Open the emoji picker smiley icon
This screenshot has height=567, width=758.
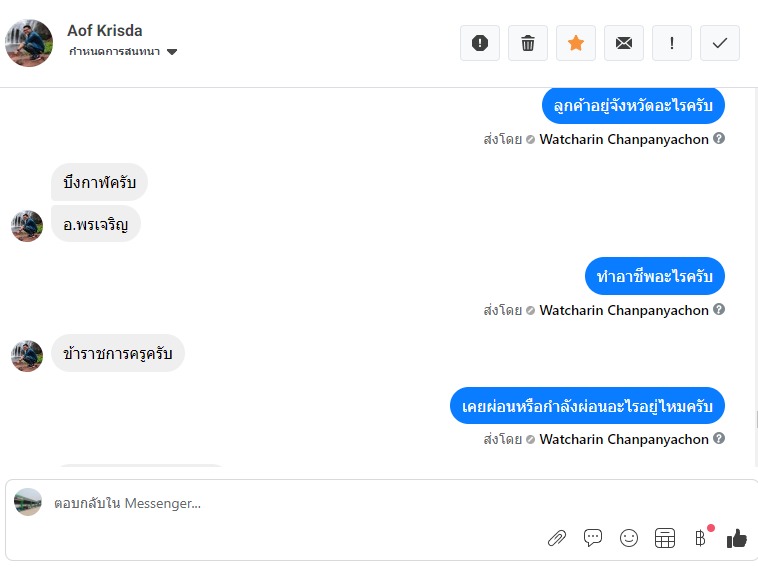[x=628, y=538]
